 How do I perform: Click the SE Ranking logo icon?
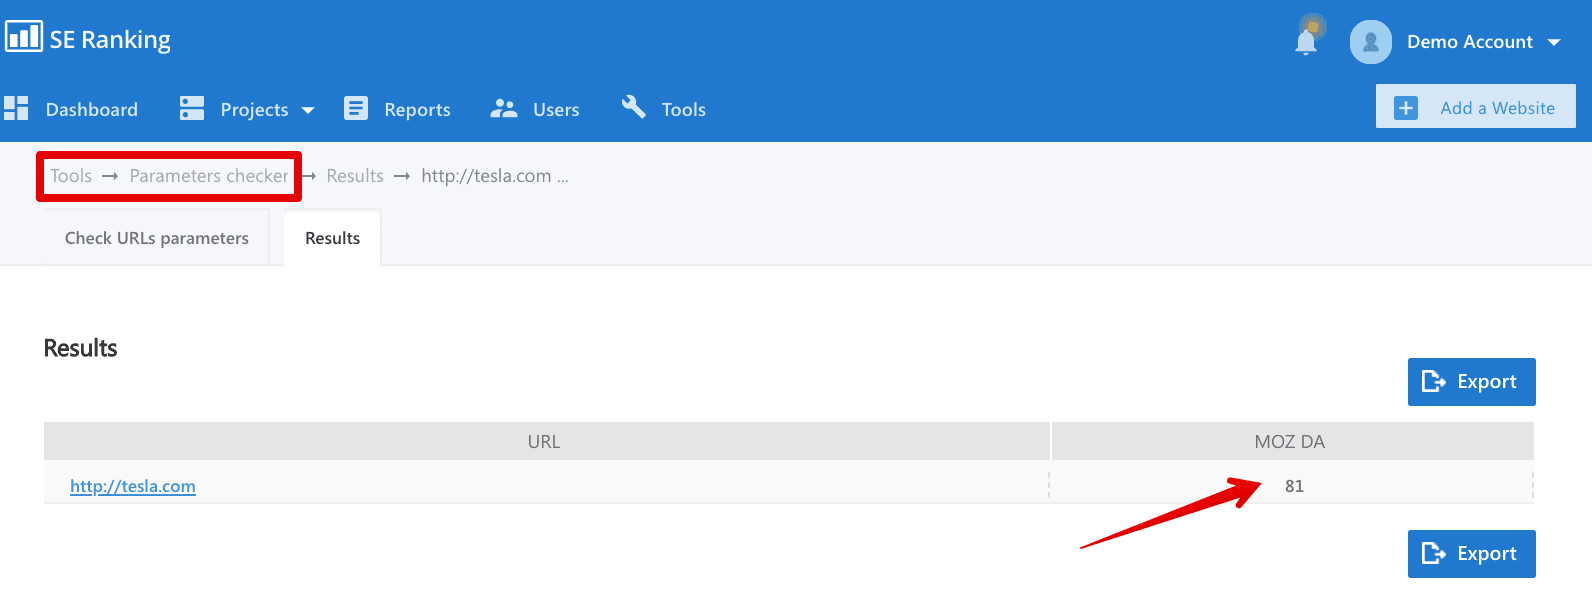tap(24, 37)
